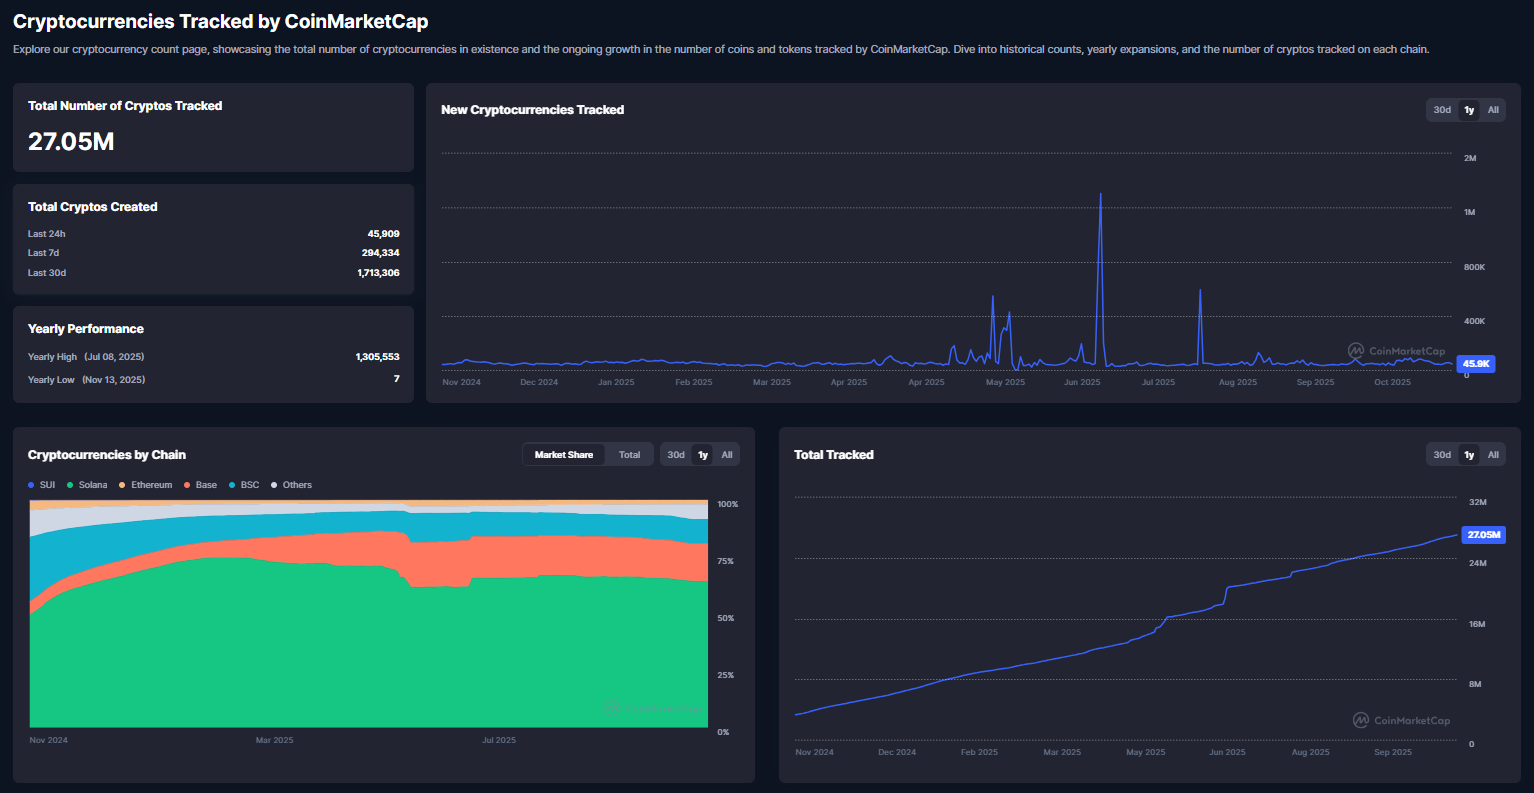Choose All range on Total Tracked chart
Screen dimensions: 1534x793
(x=1493, y=455)
